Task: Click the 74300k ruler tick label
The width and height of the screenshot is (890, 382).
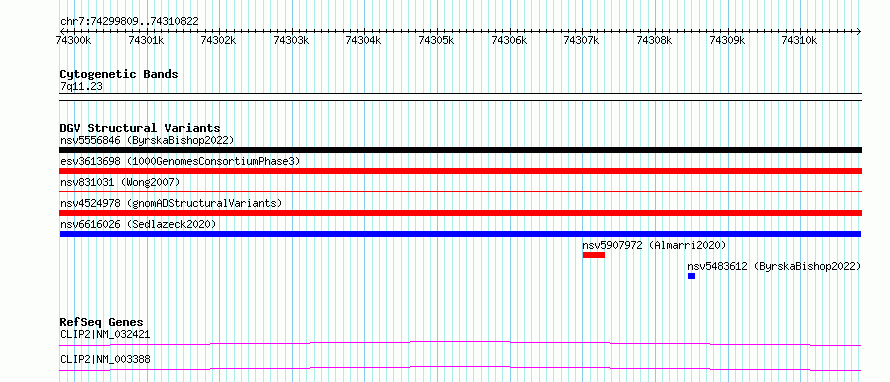Action: [74, 40]
